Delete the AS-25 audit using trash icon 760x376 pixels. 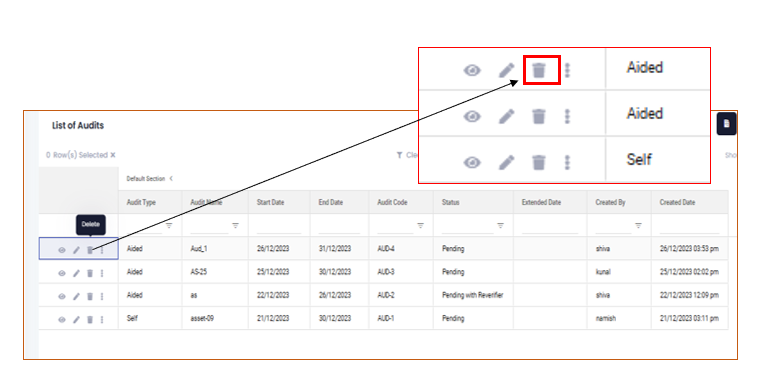(x=90, y=273)
